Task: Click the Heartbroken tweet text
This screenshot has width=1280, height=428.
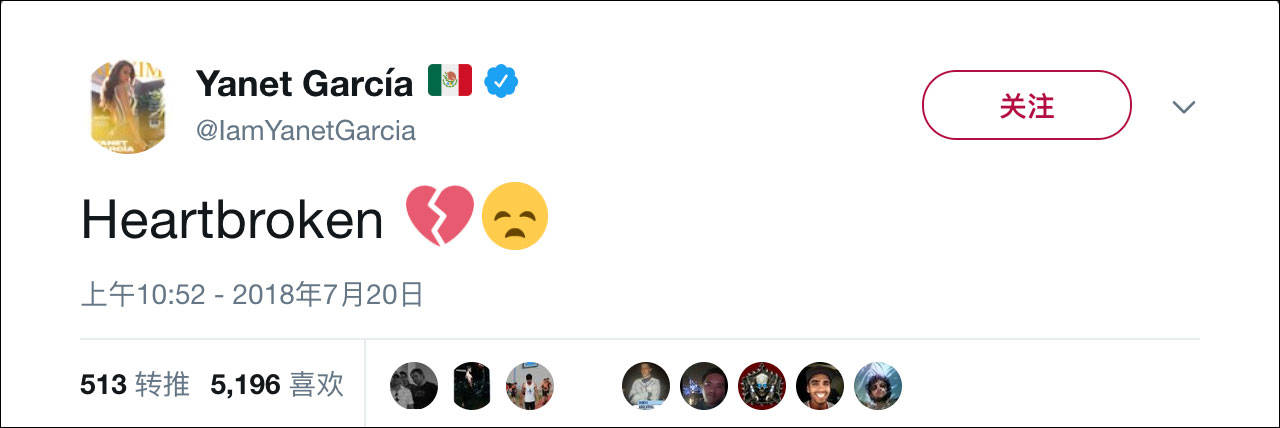Action: click(x=232, y=221)
